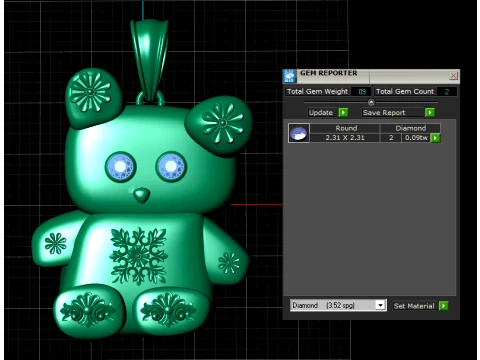Select the right diamond eye on the bear
The image size is (480, 360).
point(171,166)
